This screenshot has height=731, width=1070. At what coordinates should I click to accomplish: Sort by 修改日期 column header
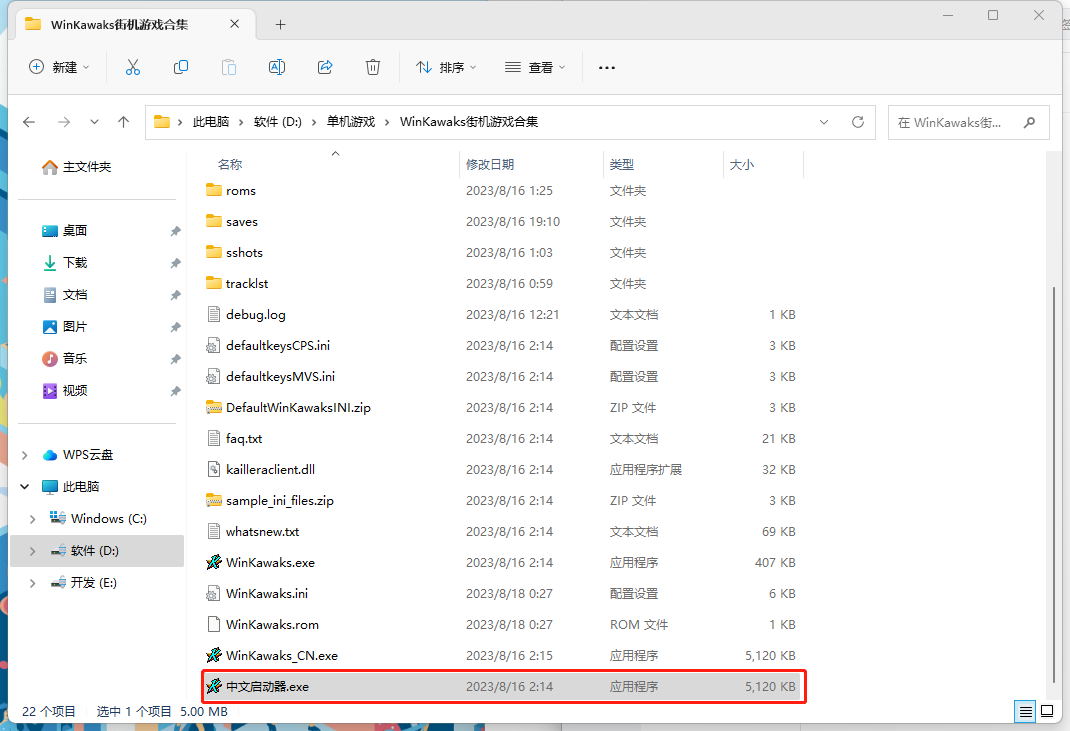pyautogui.click(x=490, y=164)
